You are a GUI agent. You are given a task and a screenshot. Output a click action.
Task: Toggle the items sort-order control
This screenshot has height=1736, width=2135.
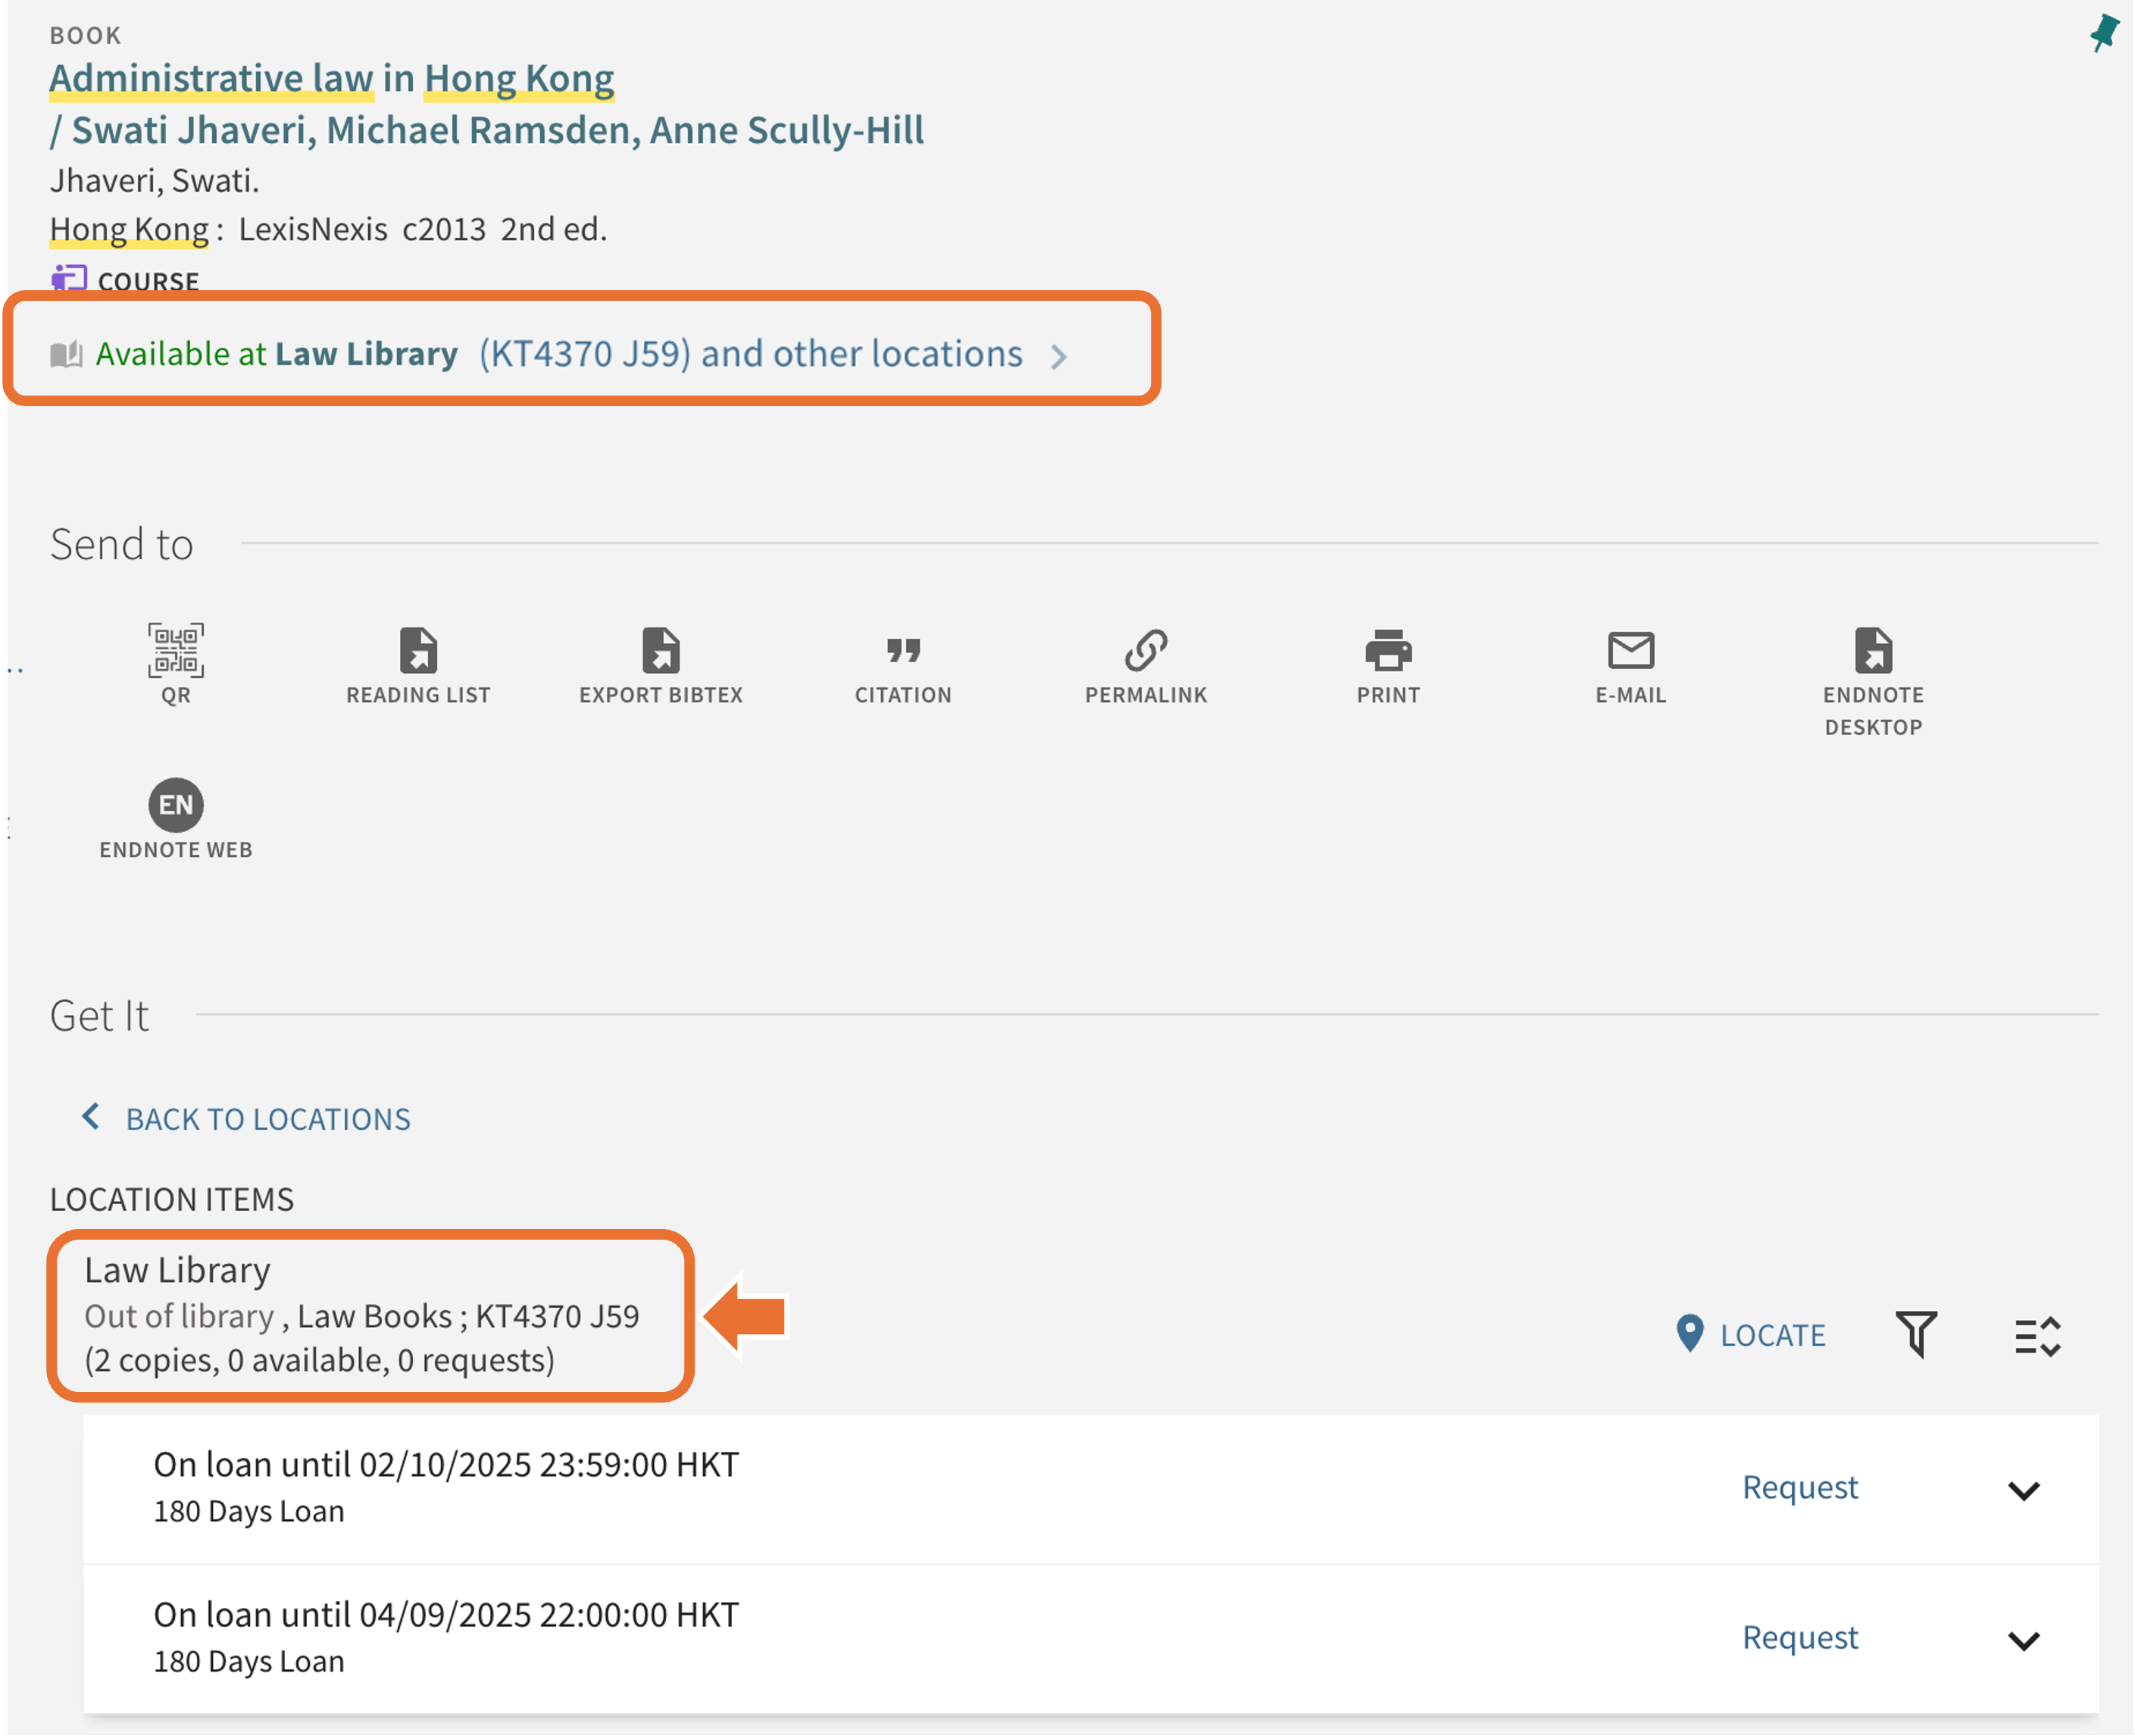coord(2037,1336)
